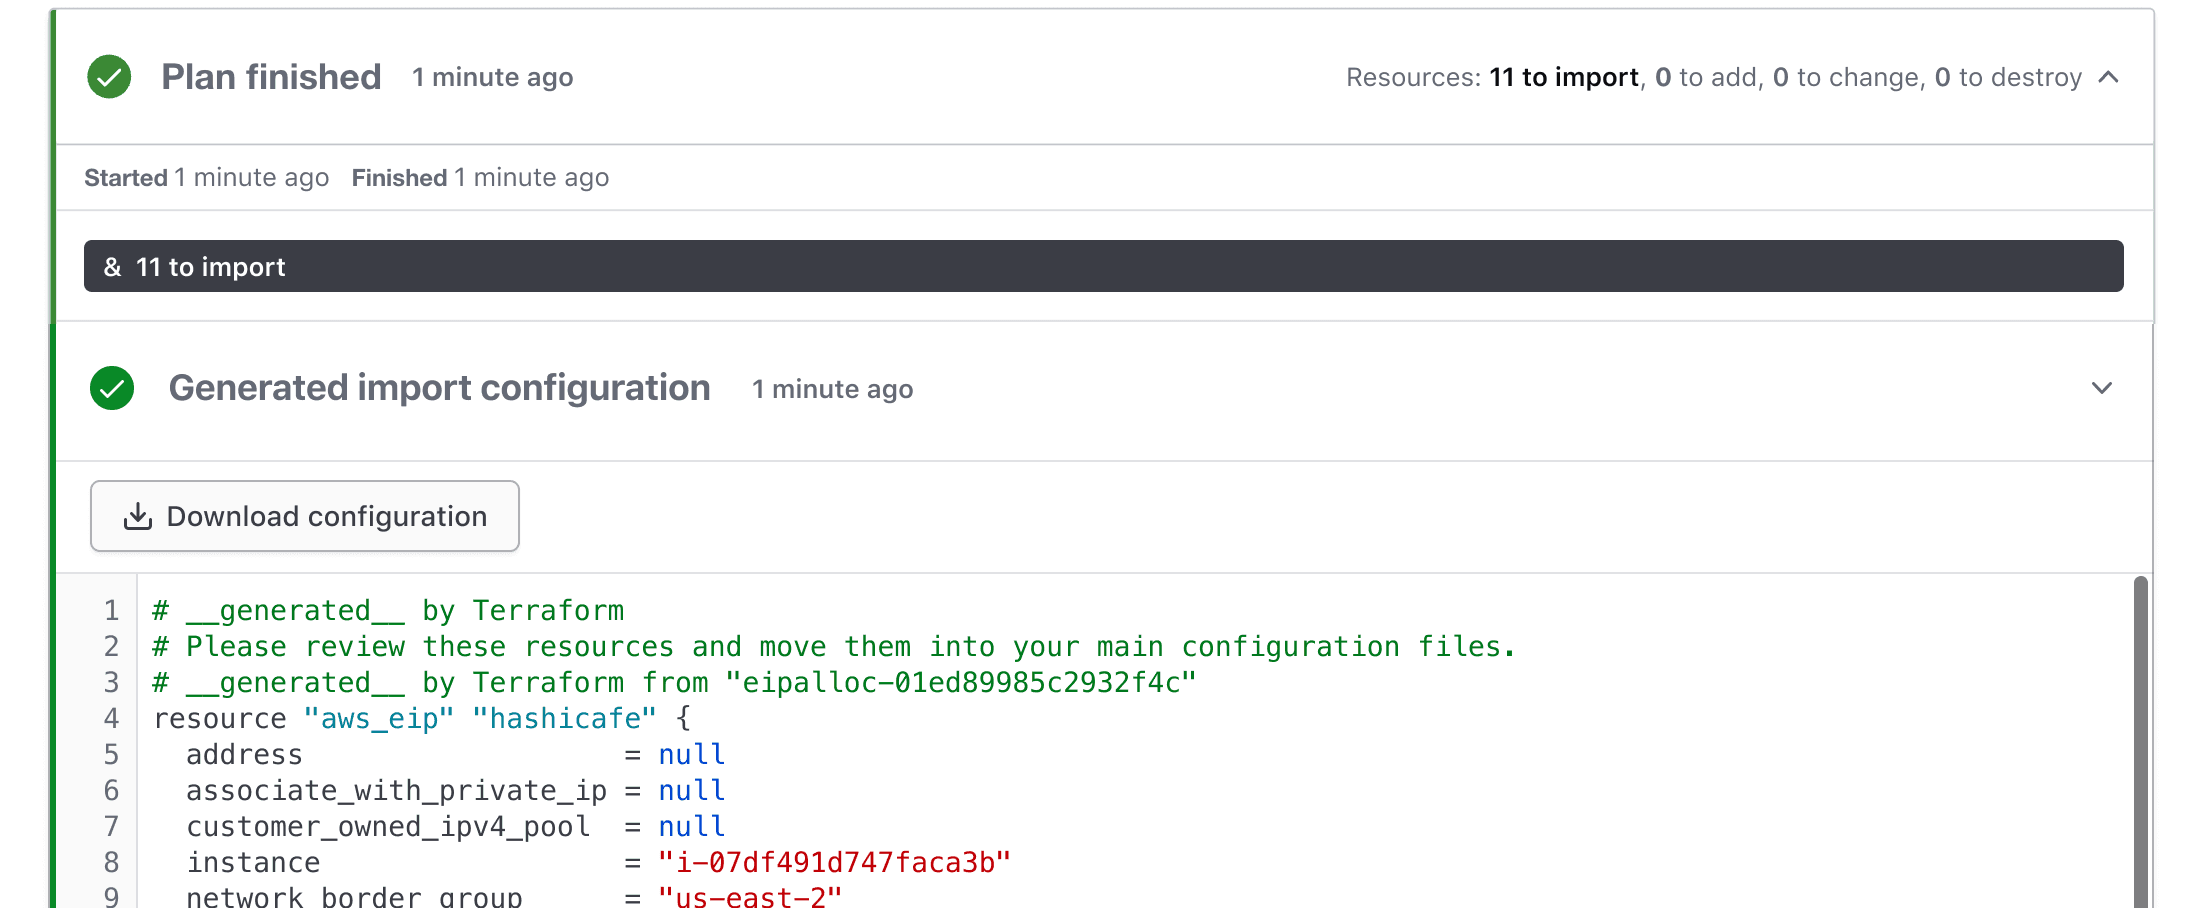Click line number 1 in code gutter
Image resolution: width=2206 pixels, height=908 pixels.
point(111,610)
